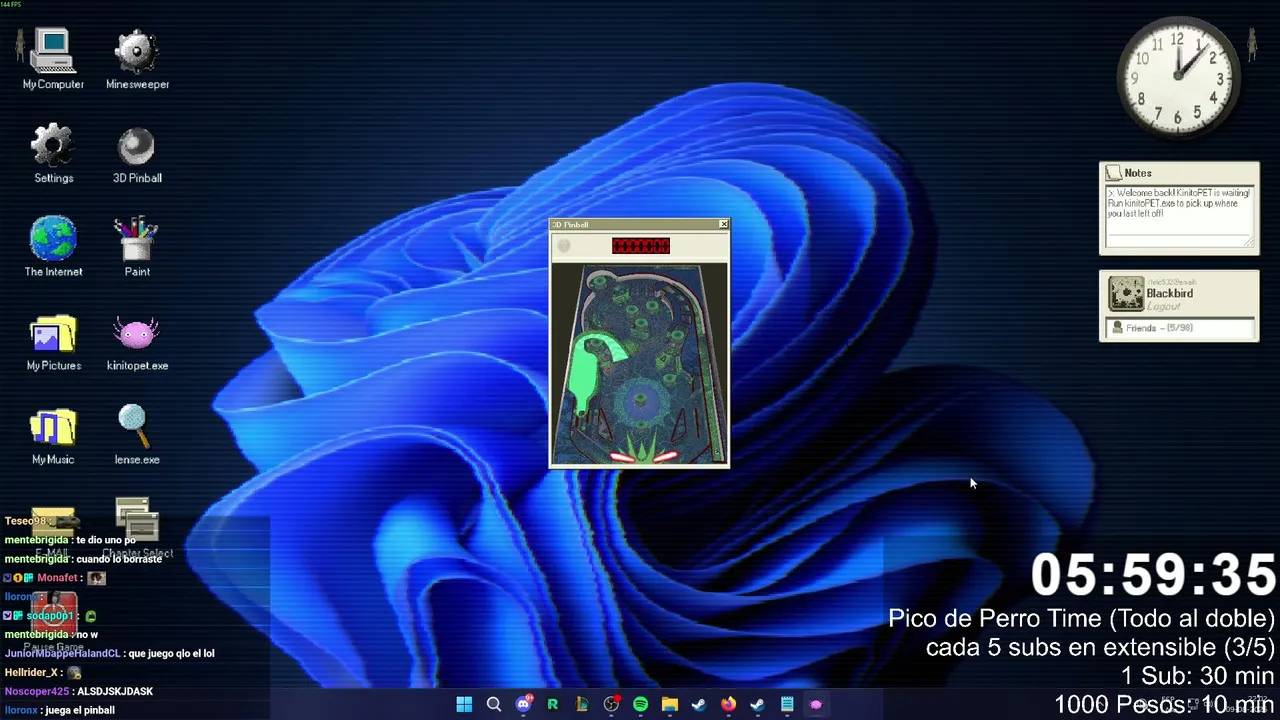Click the ball indicator beside the score
The image size is (1280, 720).
pos(564,246)
